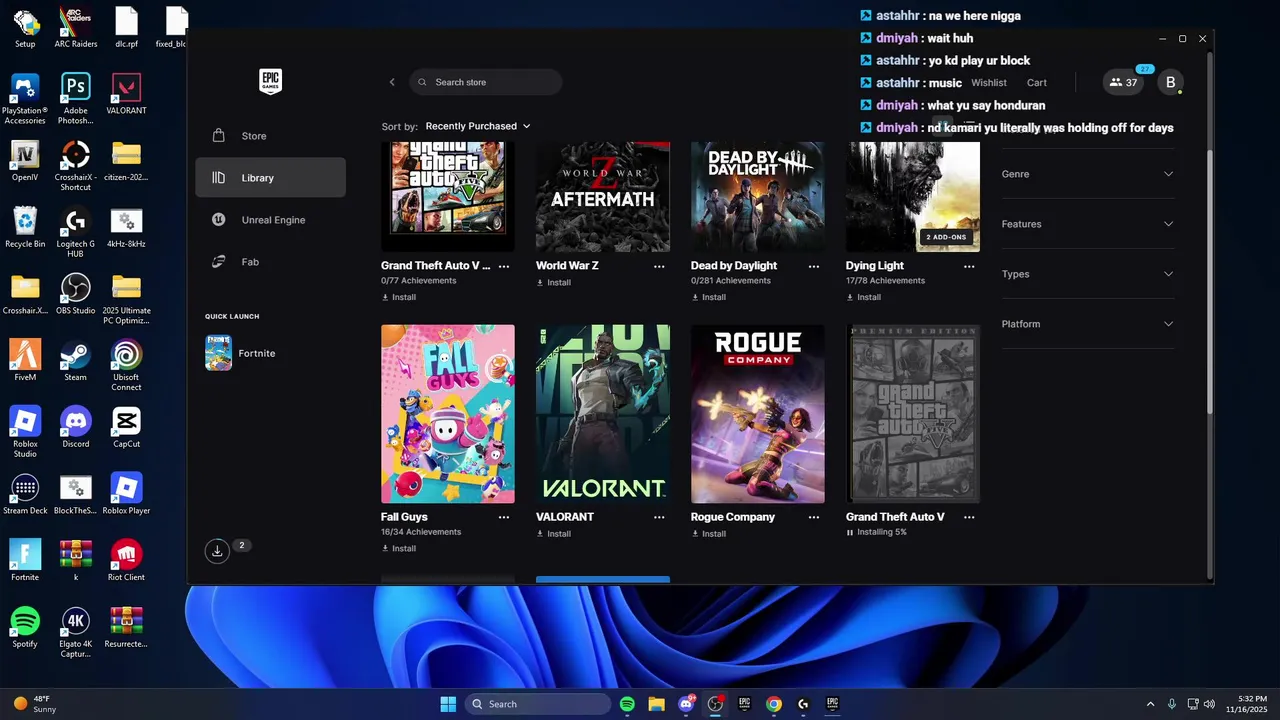Open the Sort by Recently Purchased dropdown

pos(478,126)
